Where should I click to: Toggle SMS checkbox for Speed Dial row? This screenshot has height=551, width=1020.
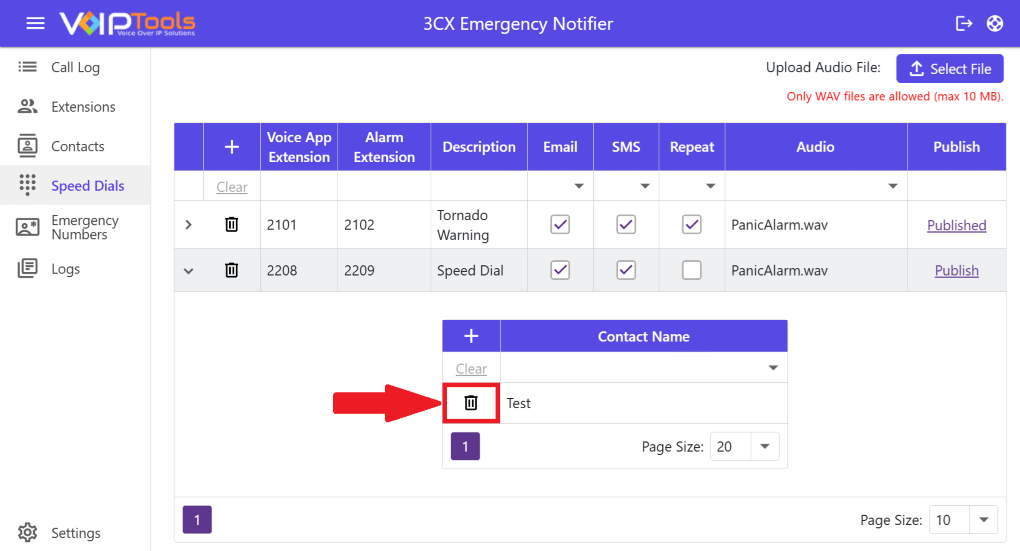626,270
